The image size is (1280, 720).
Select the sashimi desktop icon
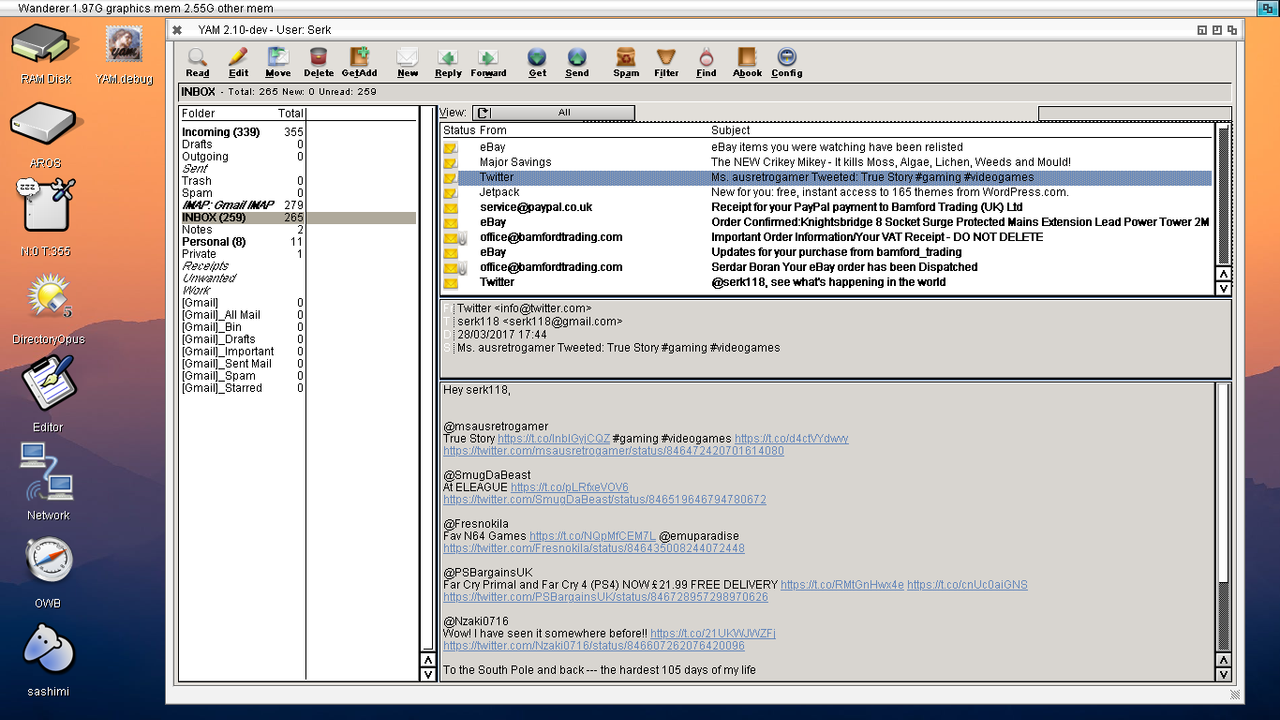[x=48, y=659]
